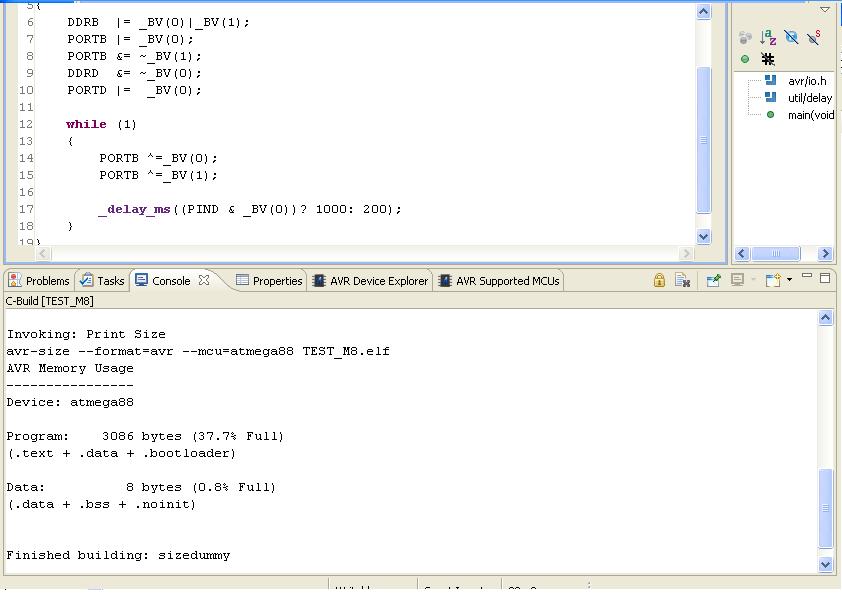842x596 pixels.
Task: Click 'PORTD' on line 10
Action: [x=87, y=90]
